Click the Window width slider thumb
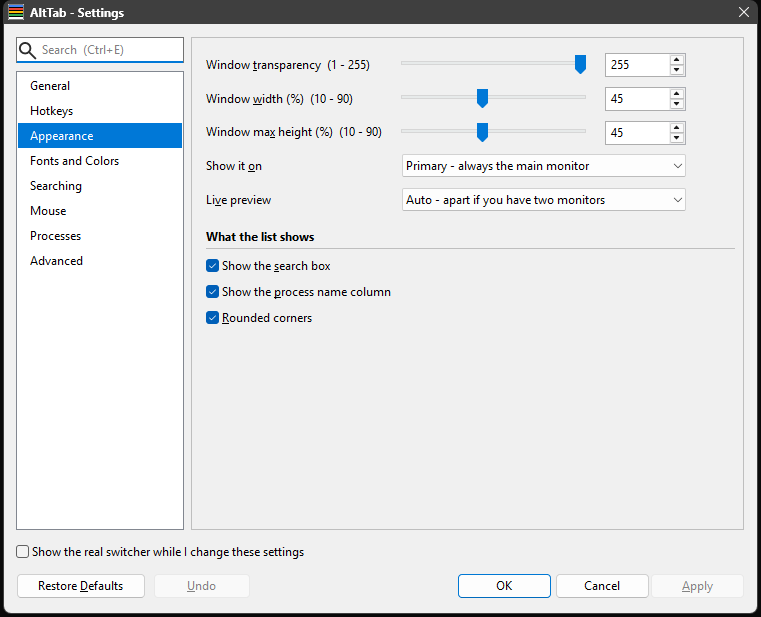This screenshot has height=617, width=761. (482, 98)
